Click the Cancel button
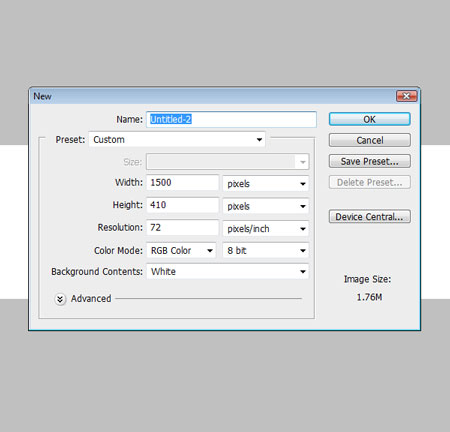This screenshot has width=450, height=432. click(x=369, y=140)
